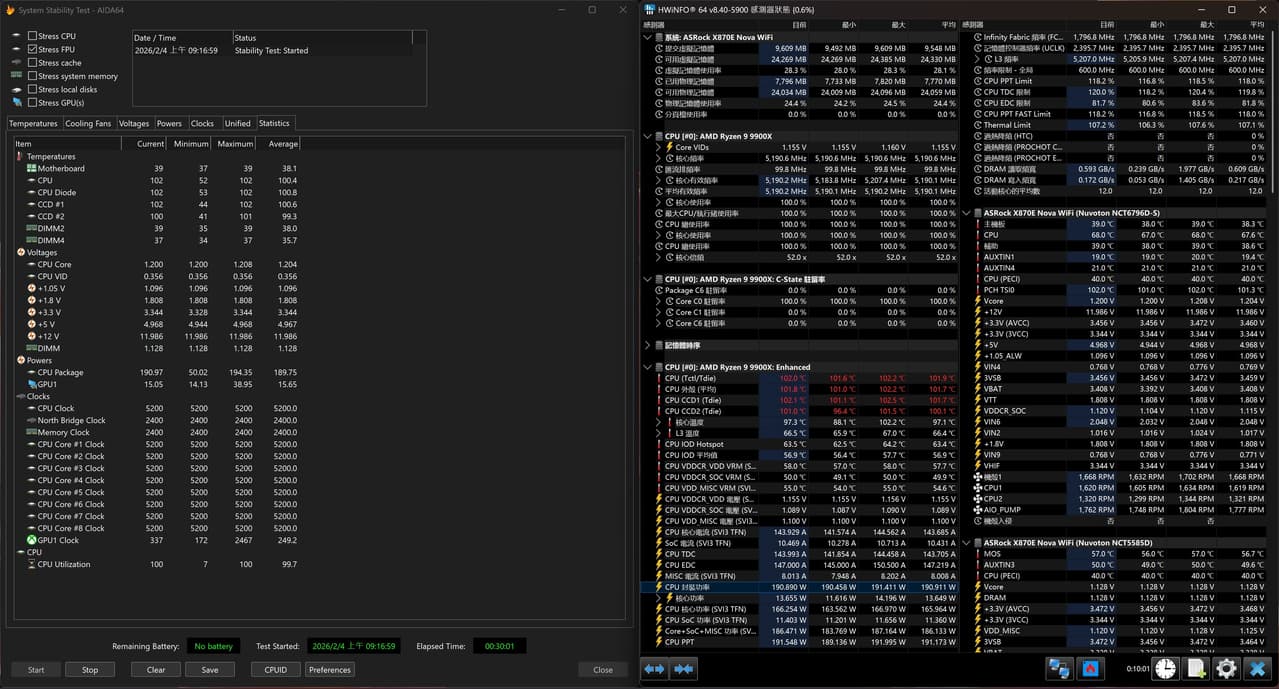Image resolution: width=1279 pixels, height=689 pixels.
Task: Open CPUID from AIDA64
Action: click(x=276, y=670)
